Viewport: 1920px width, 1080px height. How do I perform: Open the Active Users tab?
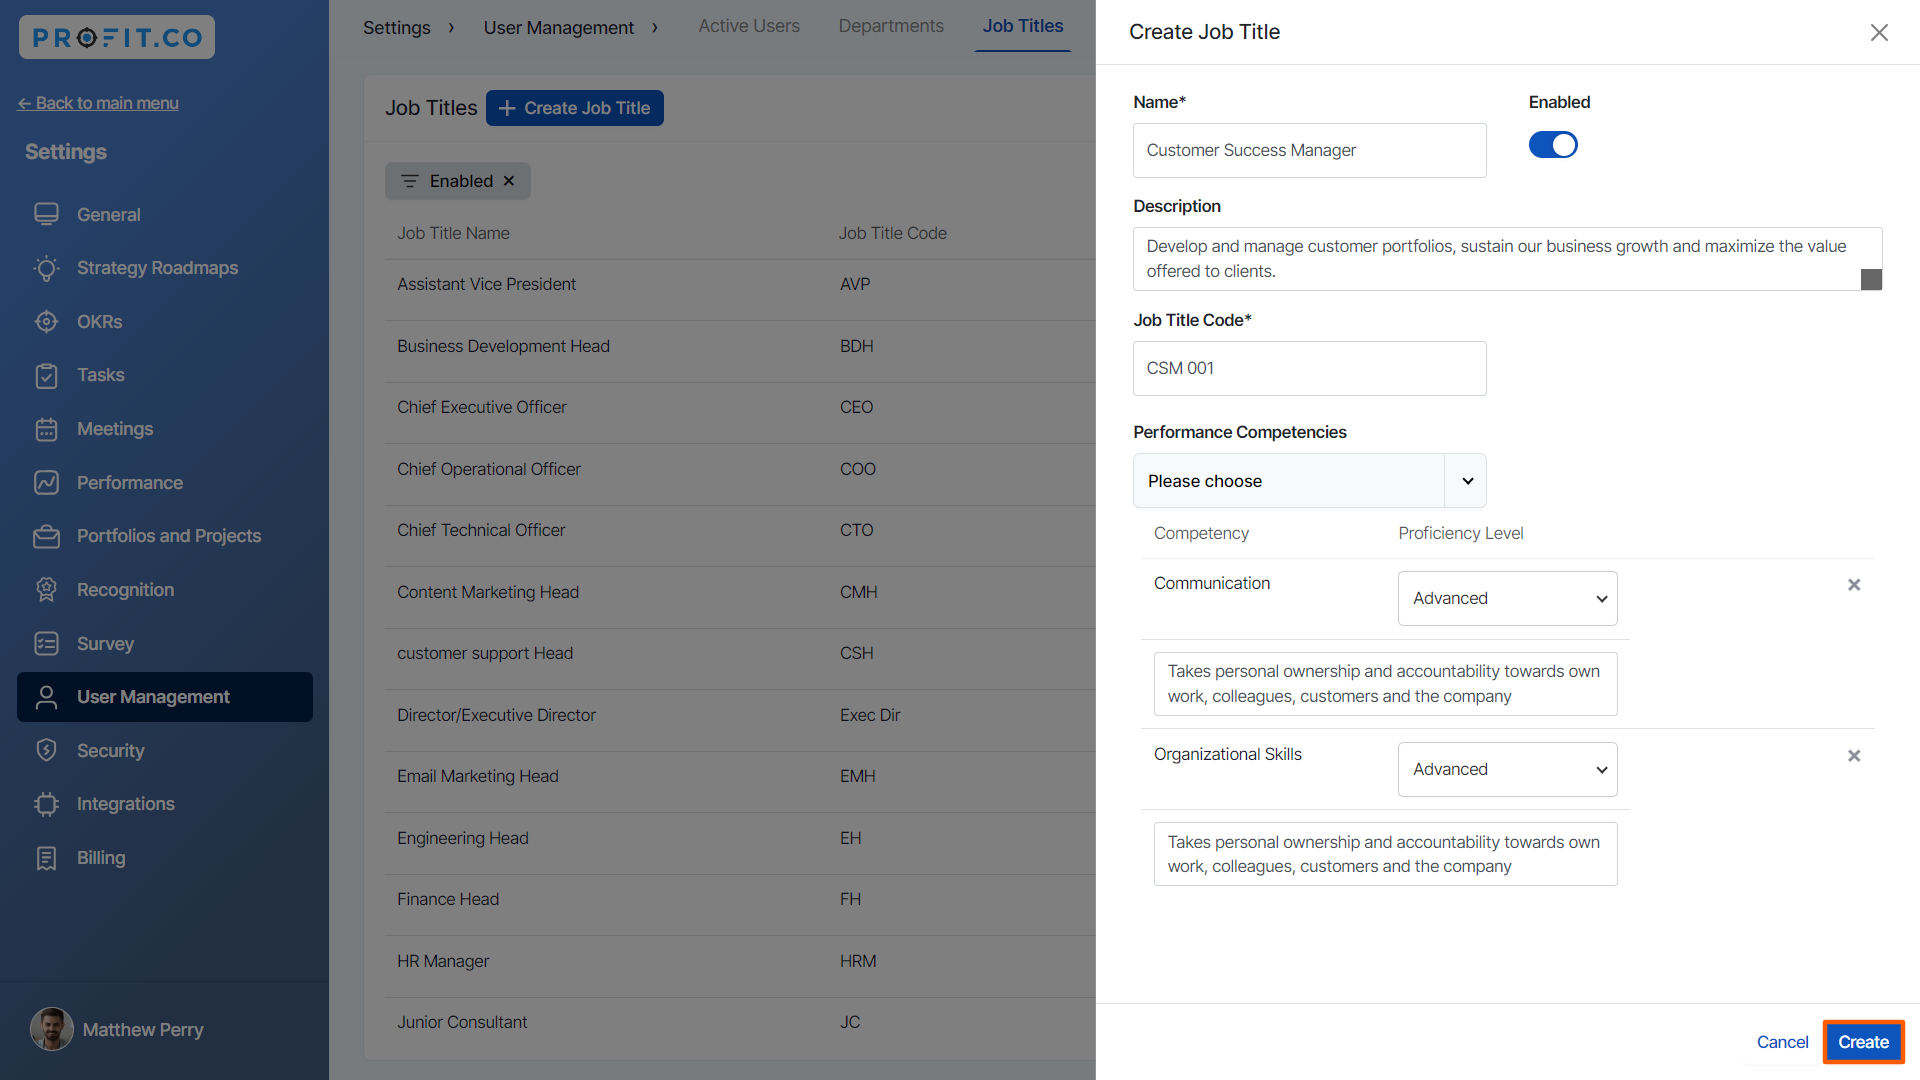(x=748, y=26)
